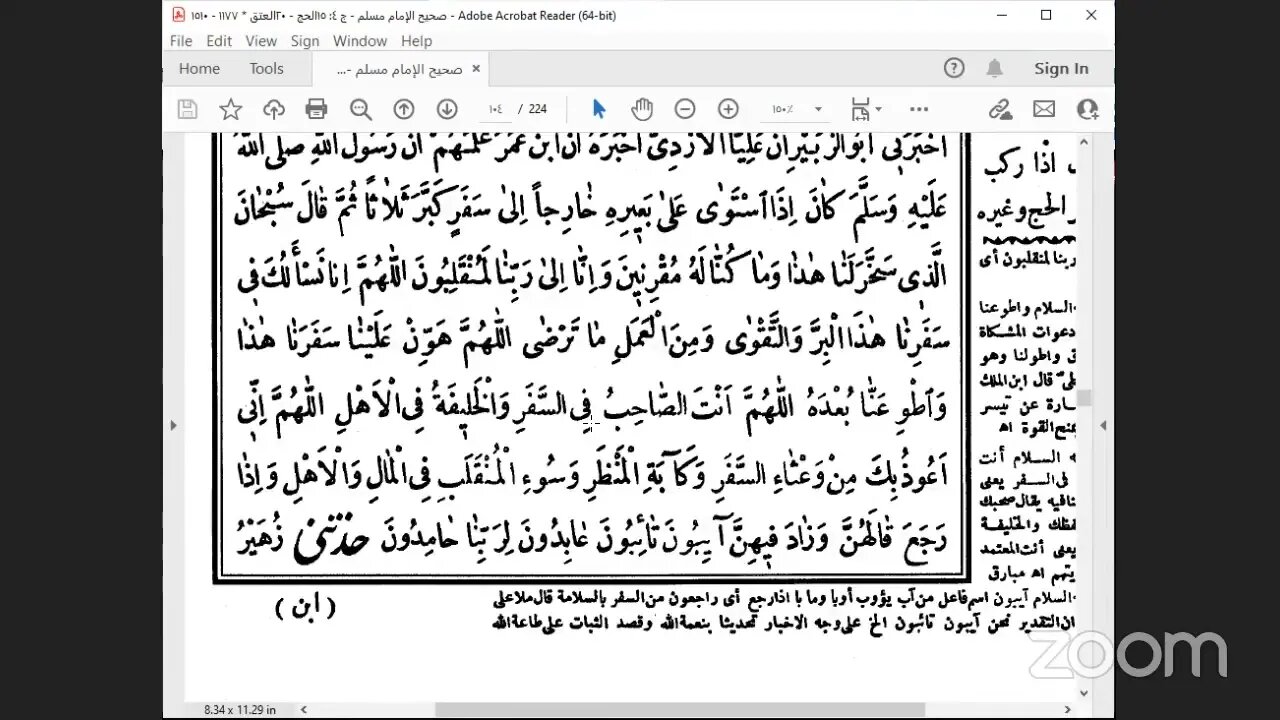The height and width of the screenshot is (720, 1280).
Task: Bookmark with the star icon
Action: point(230,109)
